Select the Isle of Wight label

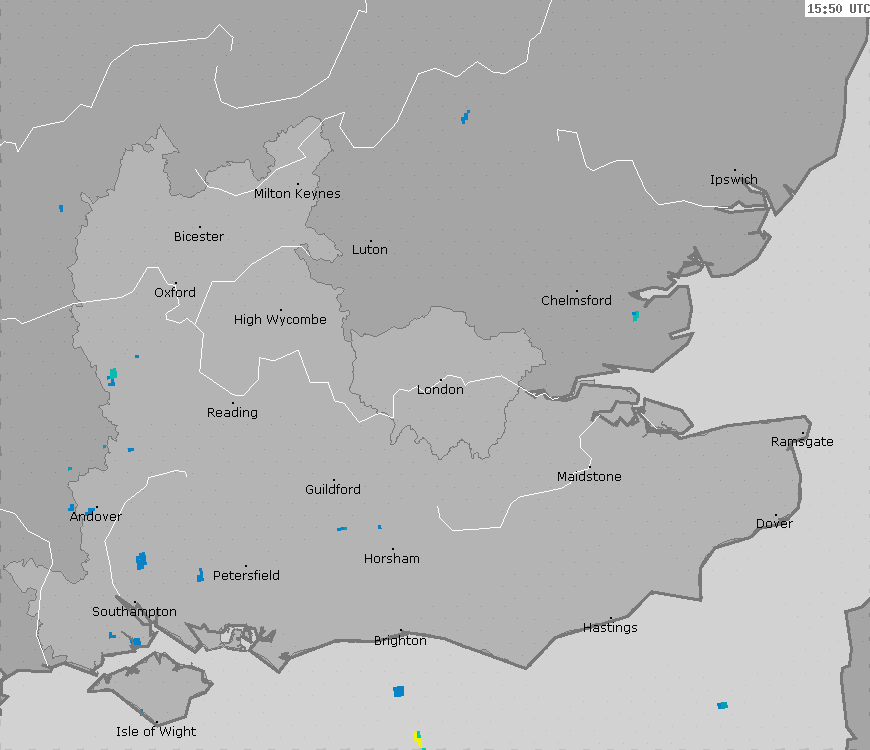156,732
